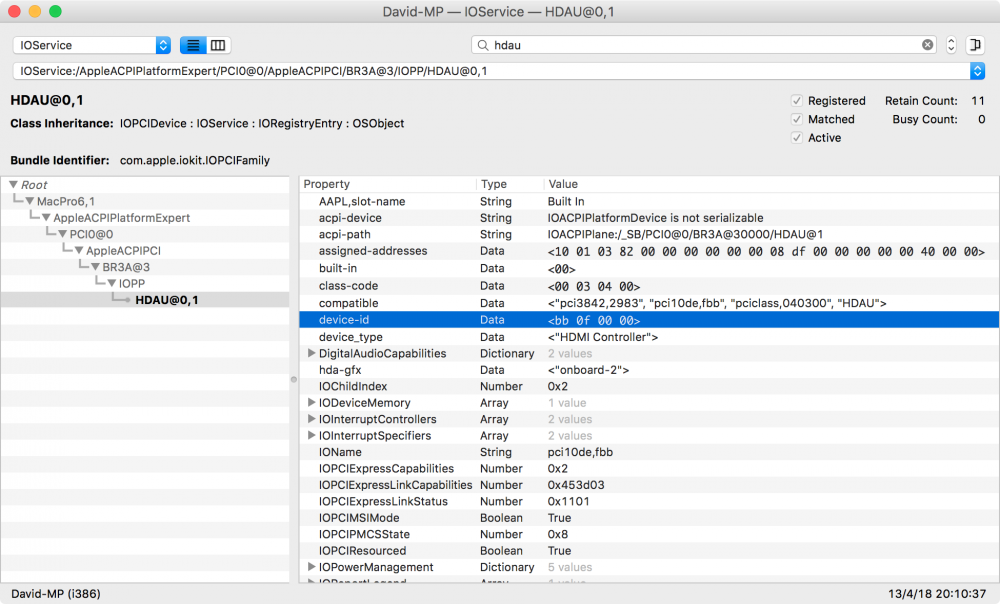The height and width of the screenshot is (604, 1000).
Task: Expand the DigitalAudioCapabilities dictionary
Action: coord(311,353)
